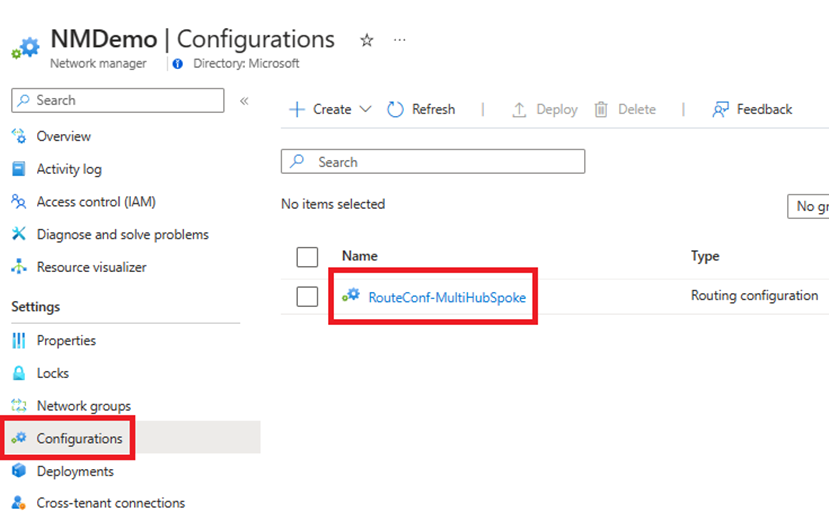Viewport: 829px width, 520px height.
Task: Click the Directory info icon
Action: 178,63
